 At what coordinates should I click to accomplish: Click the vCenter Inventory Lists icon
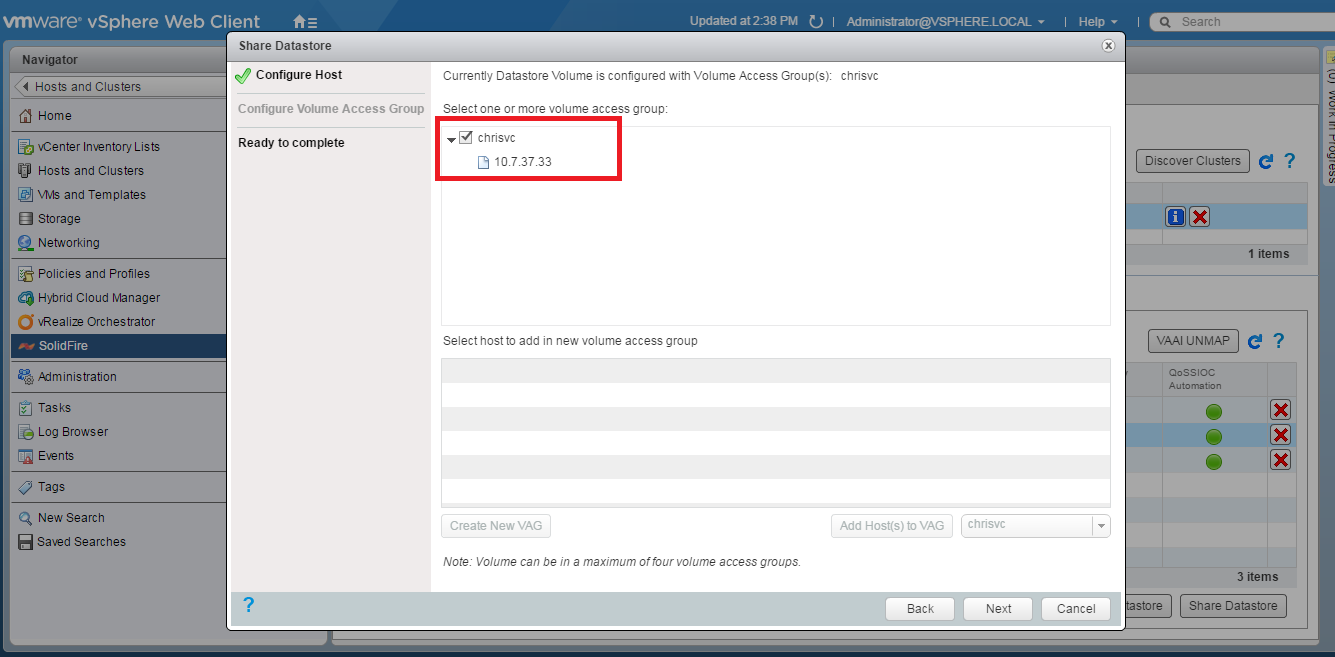pos(26,147)
